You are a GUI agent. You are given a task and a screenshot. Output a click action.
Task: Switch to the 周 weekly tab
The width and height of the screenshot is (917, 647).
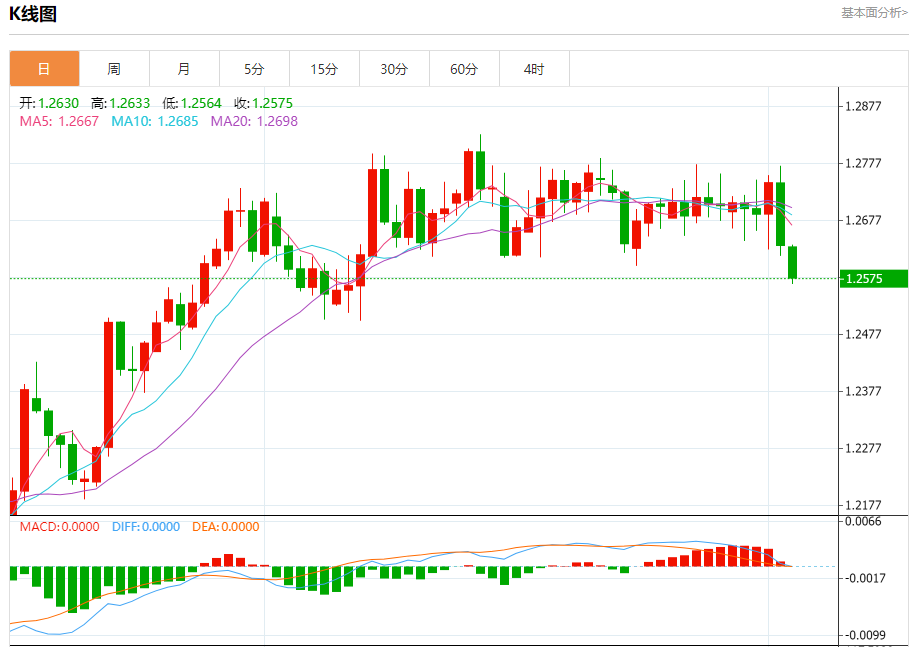(114, 69)
